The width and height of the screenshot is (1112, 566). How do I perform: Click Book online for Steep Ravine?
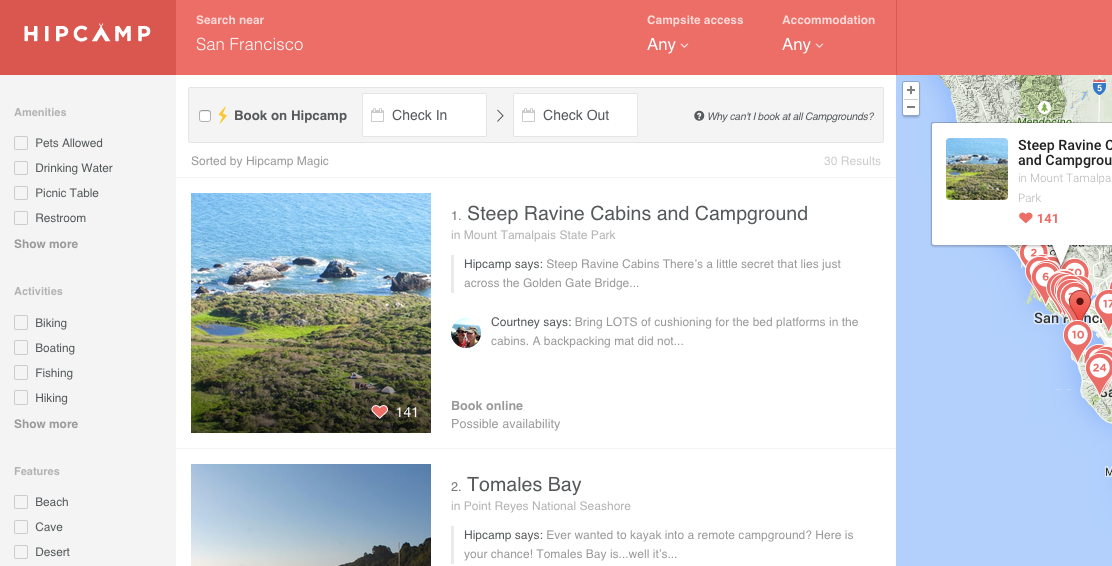(x=487, y=406)
